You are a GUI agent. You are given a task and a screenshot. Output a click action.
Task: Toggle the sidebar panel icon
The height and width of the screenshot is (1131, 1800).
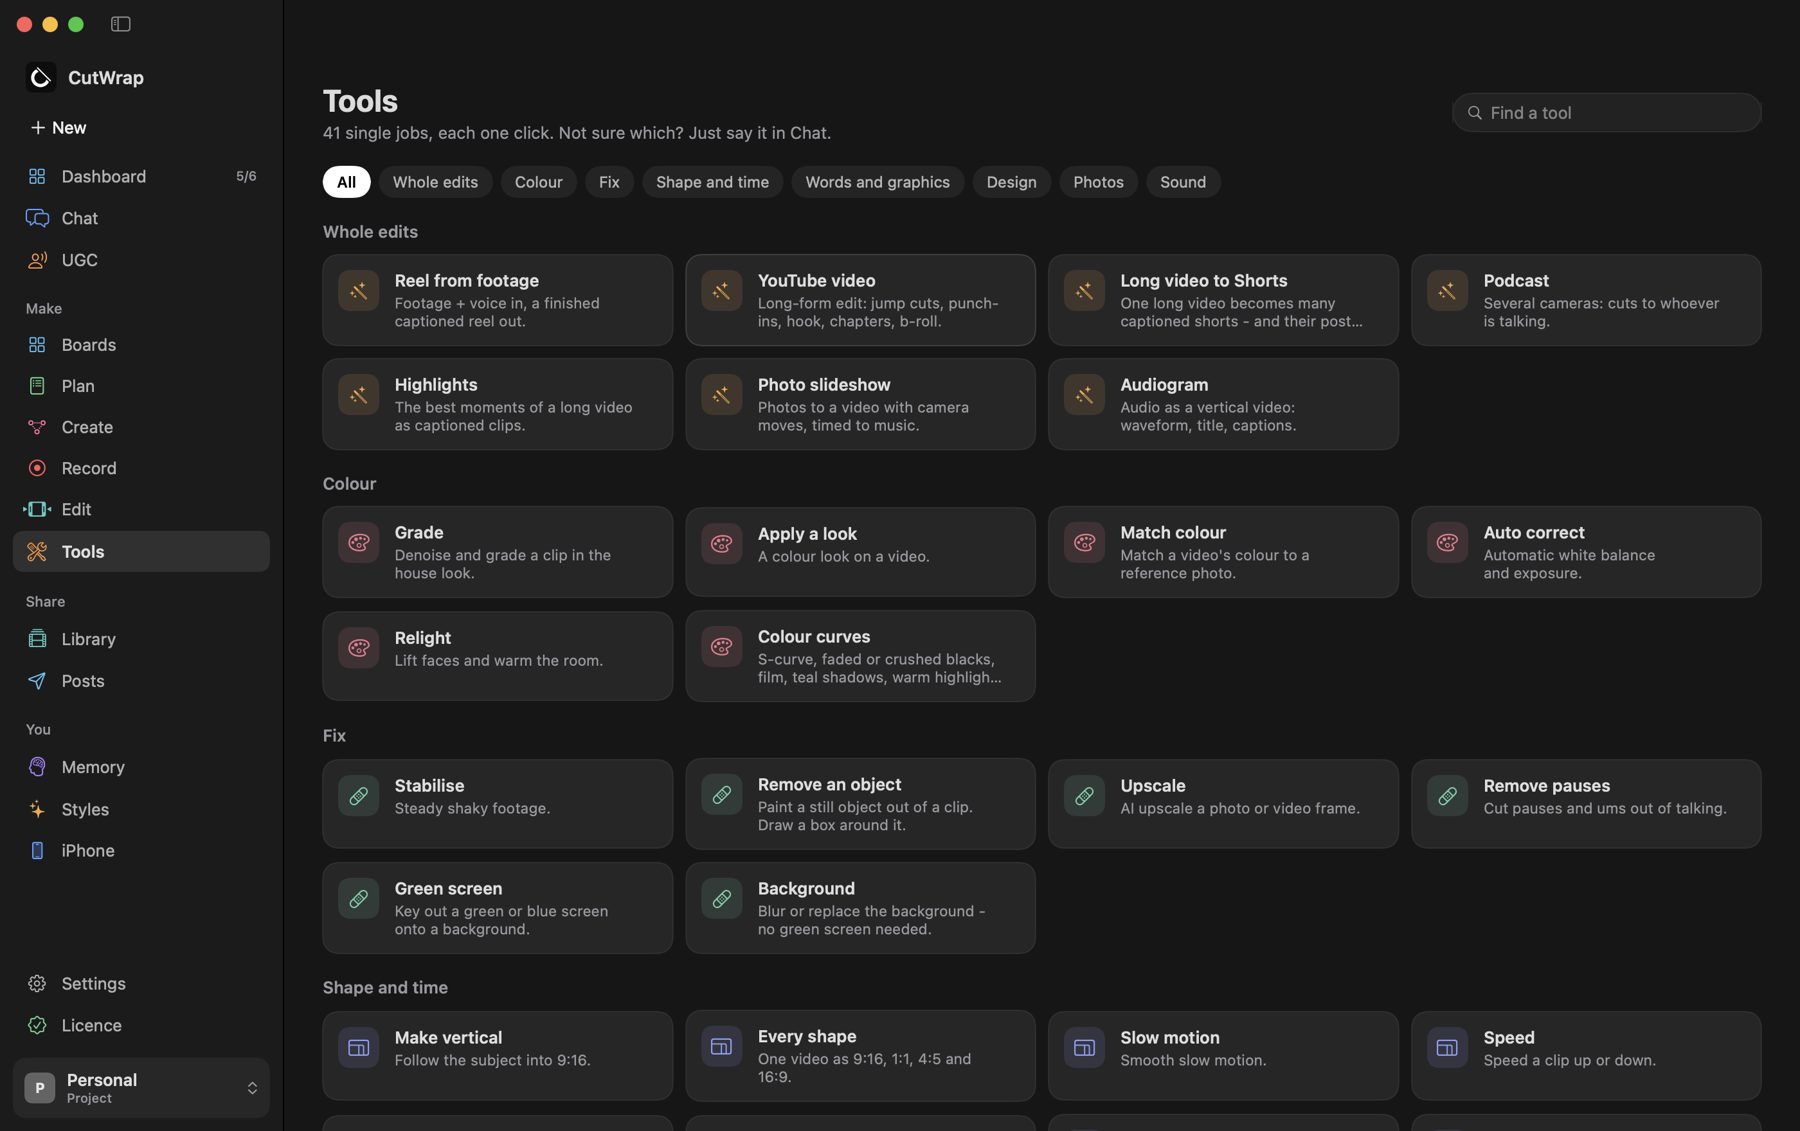point(120,24)
